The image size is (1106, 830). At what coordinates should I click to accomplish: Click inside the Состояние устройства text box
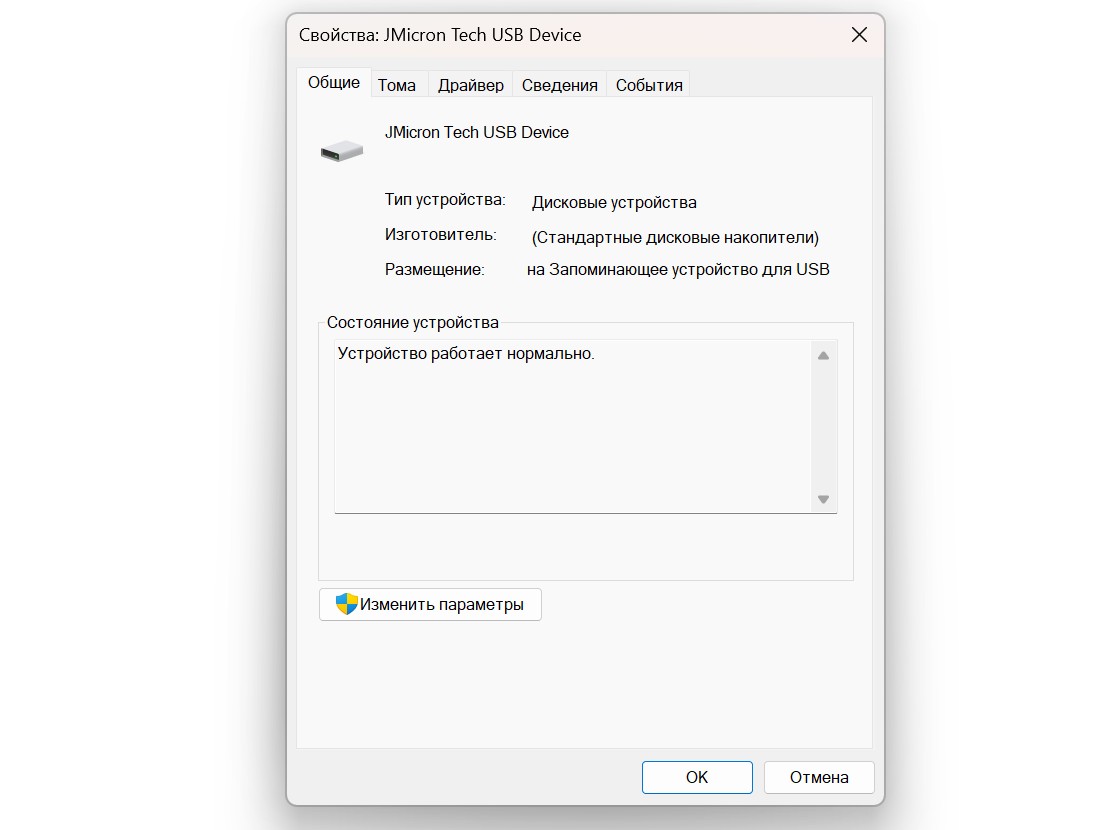pos(573,427)
